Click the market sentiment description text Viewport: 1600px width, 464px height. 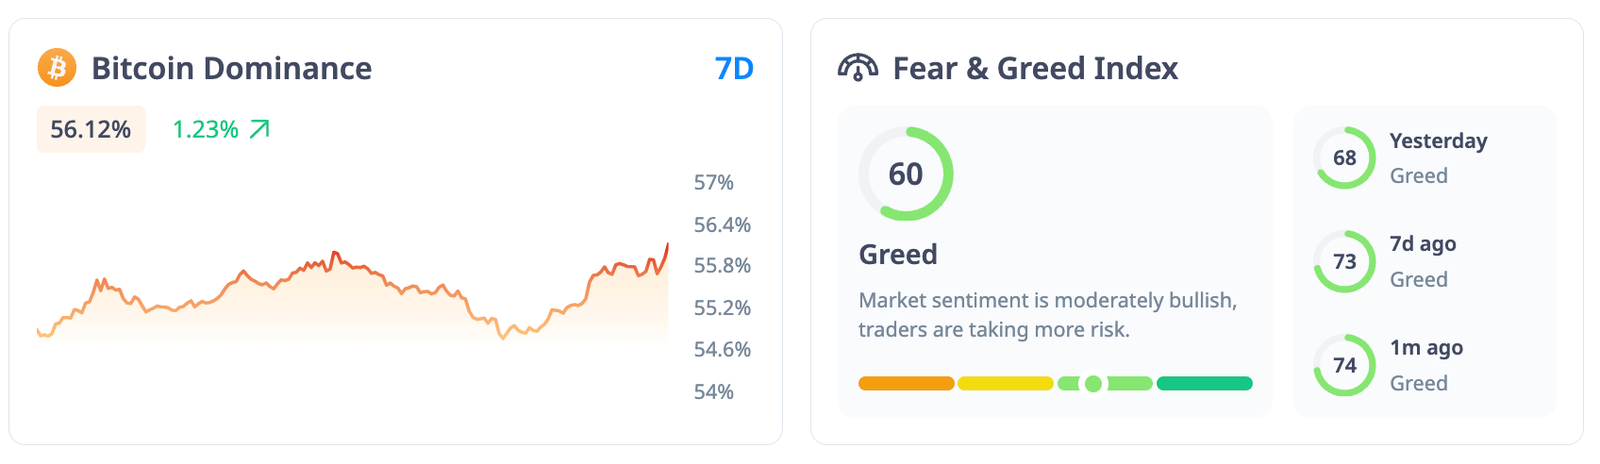pyautogui.click(x=1047, y=314)
